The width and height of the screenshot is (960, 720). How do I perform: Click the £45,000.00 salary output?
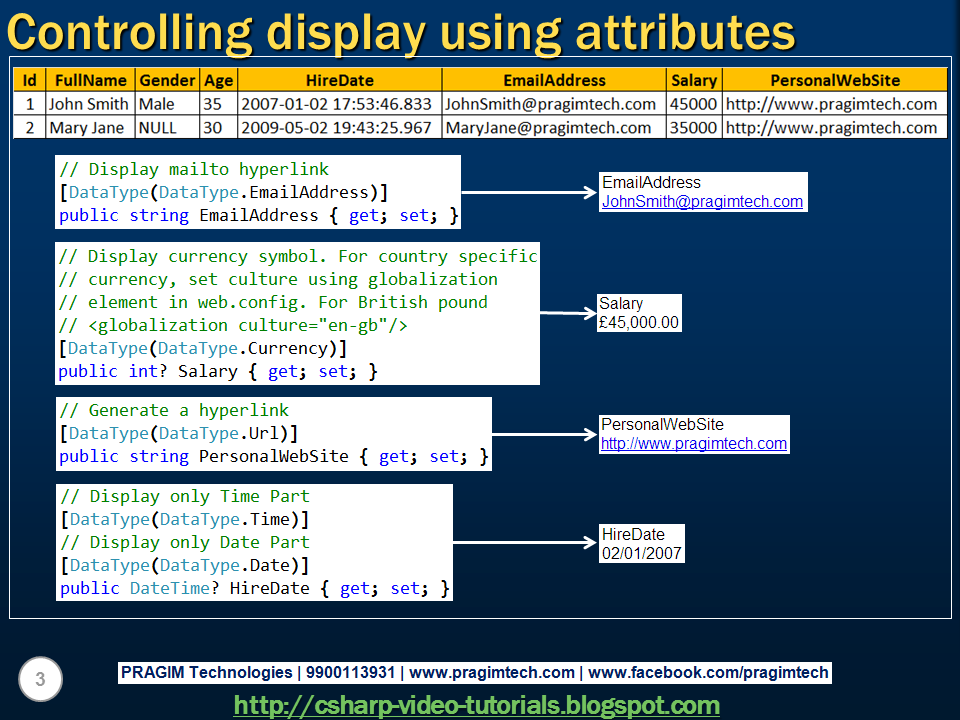639,323
